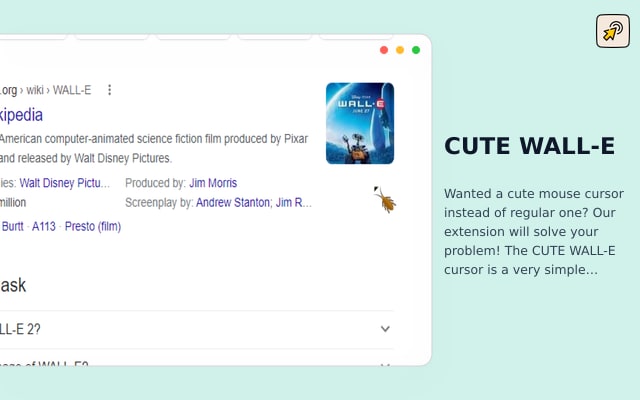Image resolution: width=640 pixels, height=400 pixels.
Task: Open the blue Wikipedia result title link
Action: click(21, 115)
